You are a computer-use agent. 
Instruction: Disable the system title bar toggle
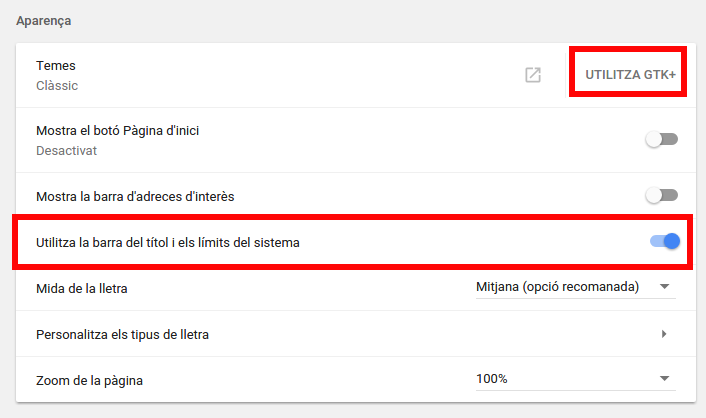click(664, 241)
